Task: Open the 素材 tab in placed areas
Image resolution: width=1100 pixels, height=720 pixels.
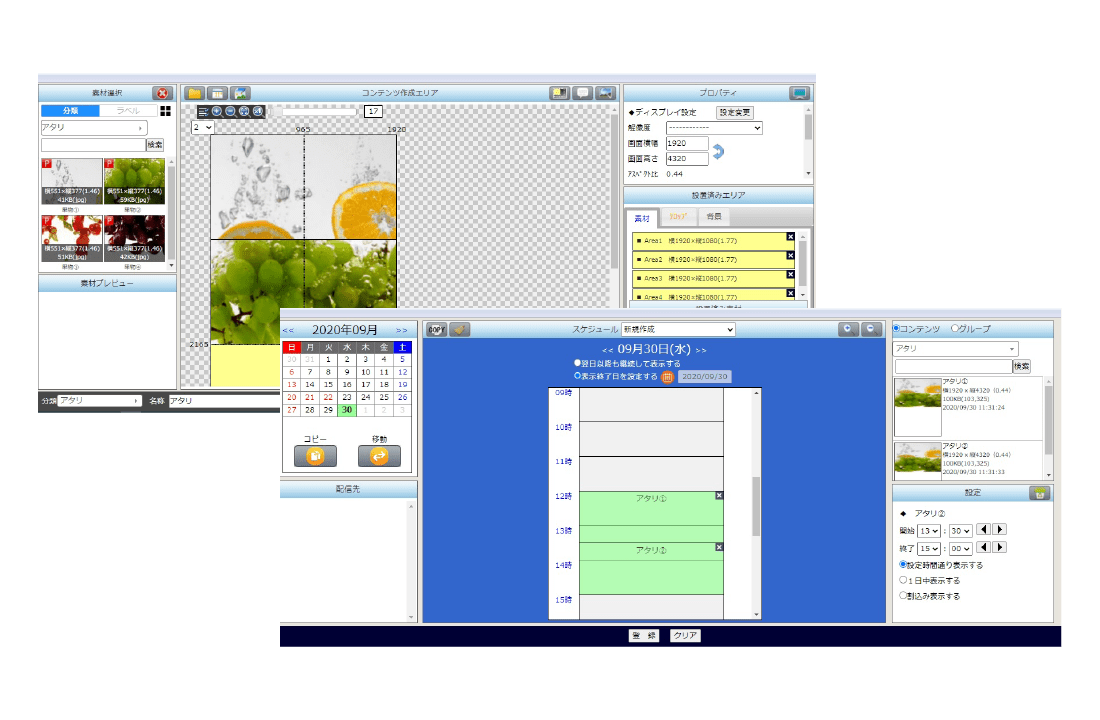Action: [642, 218]
